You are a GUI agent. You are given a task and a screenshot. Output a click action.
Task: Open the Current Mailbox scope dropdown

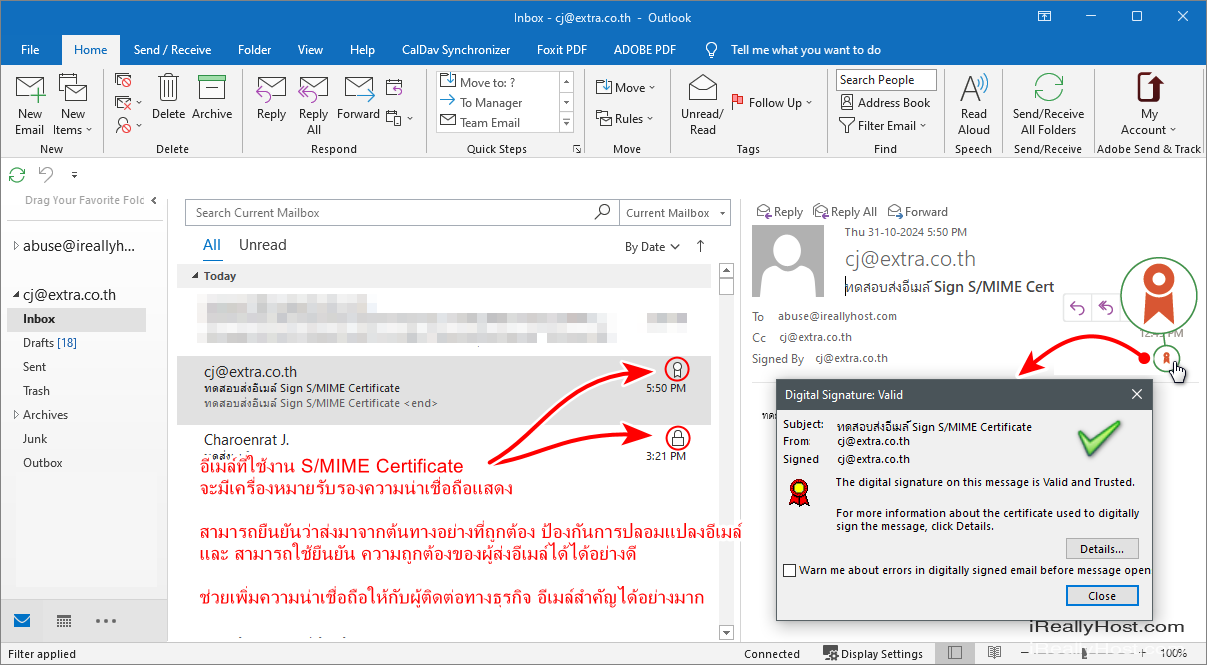(675, 213)
